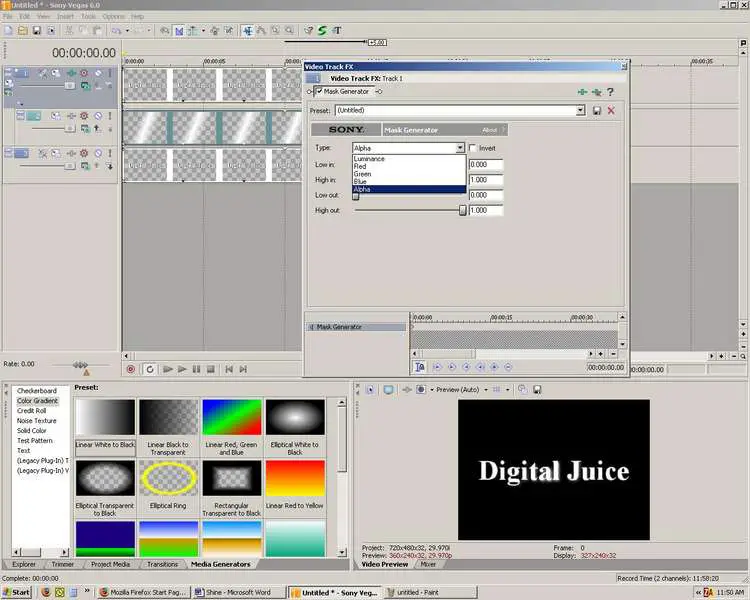
Task: Open the Preset dropdown in Track FX
Action: click(580, 111)
